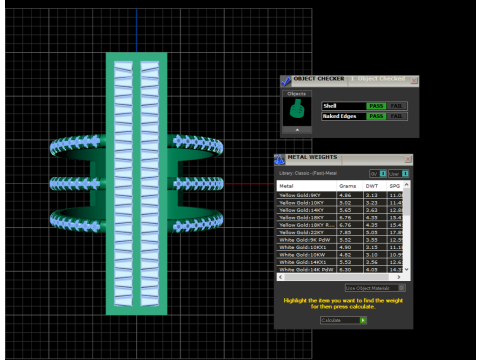
Task: Click PASS indicator in the Shell row
Action: tap(376, 106)
